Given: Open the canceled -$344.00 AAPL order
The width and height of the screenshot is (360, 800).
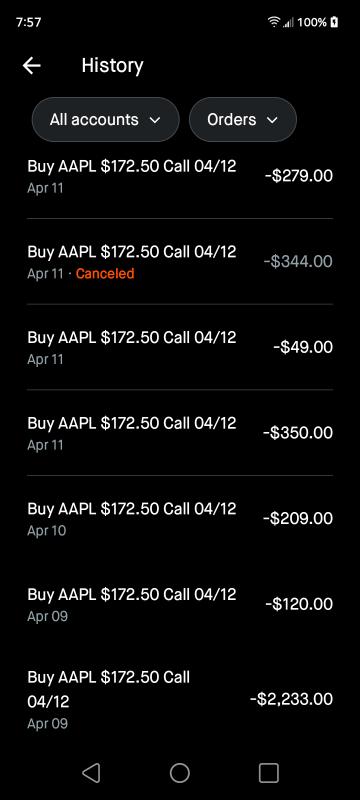Looking at the screenshot, I should coord(180,262).
